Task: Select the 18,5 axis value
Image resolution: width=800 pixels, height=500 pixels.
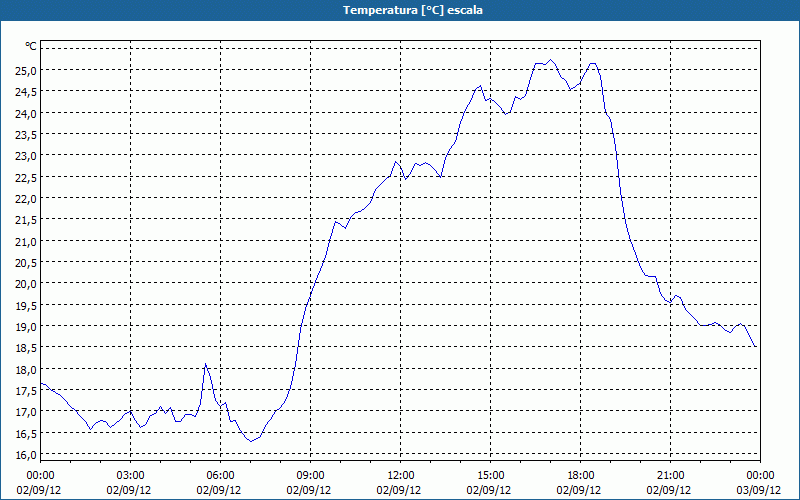Action: click(27, 348)
